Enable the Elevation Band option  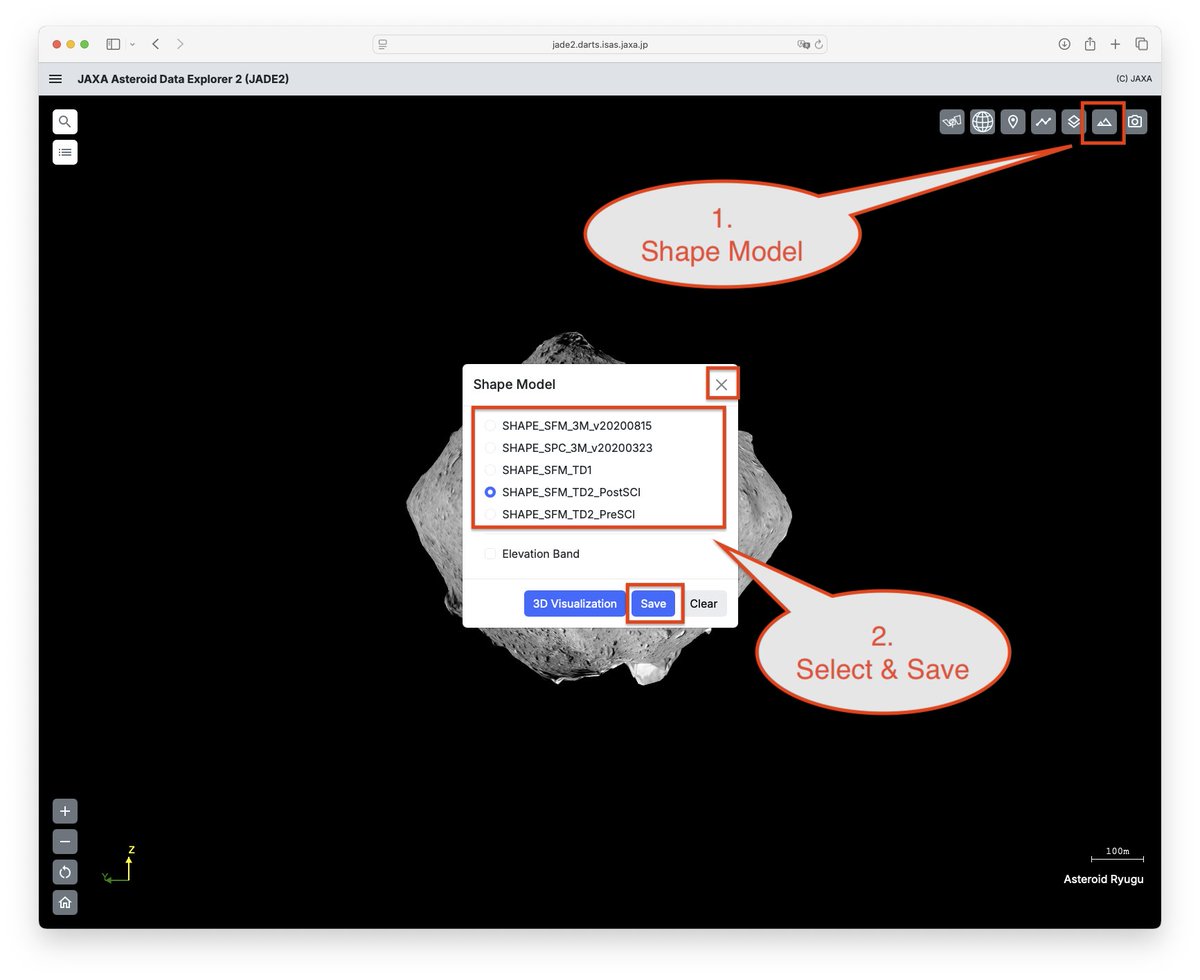[x=490, y=554]
